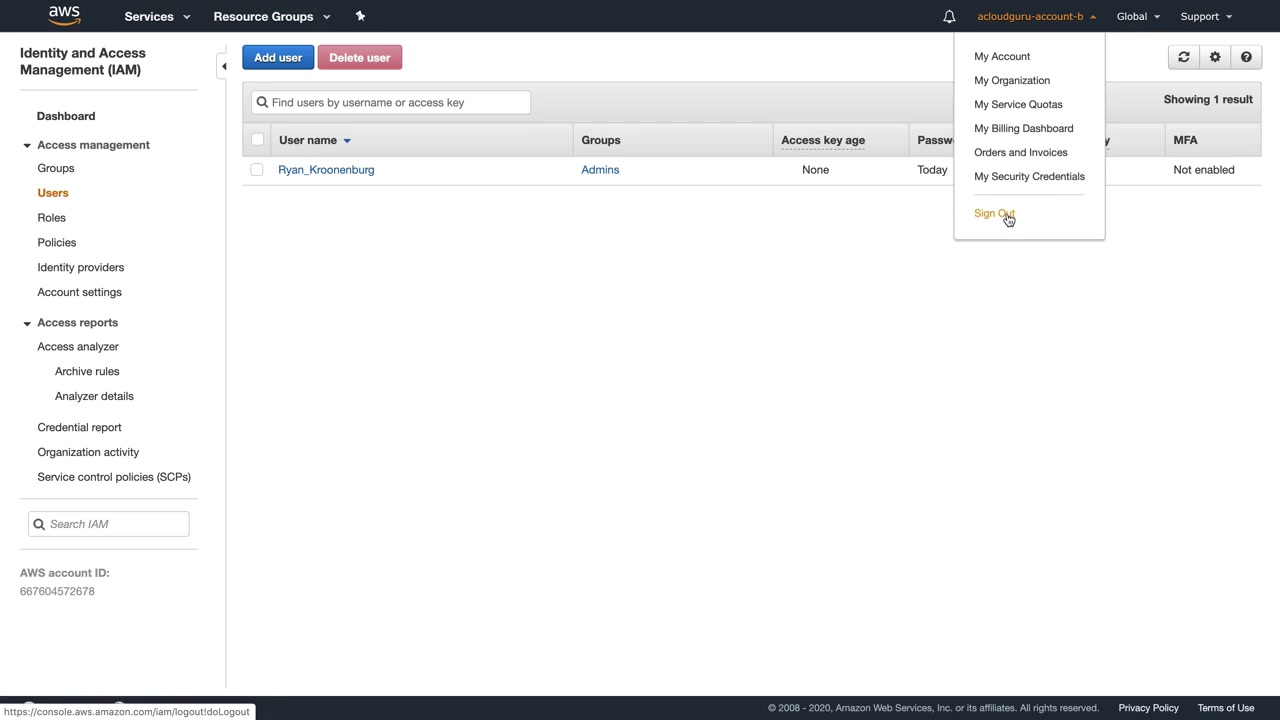Open the Resource Groups dropdown
Screen dimensions: 1280x720
272,16
